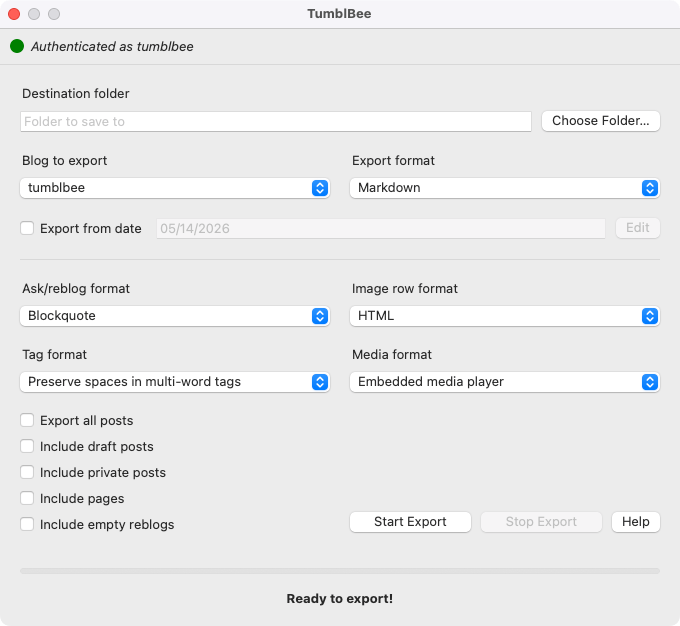Close the TumblBee window with red button

(x=14, y=14)
